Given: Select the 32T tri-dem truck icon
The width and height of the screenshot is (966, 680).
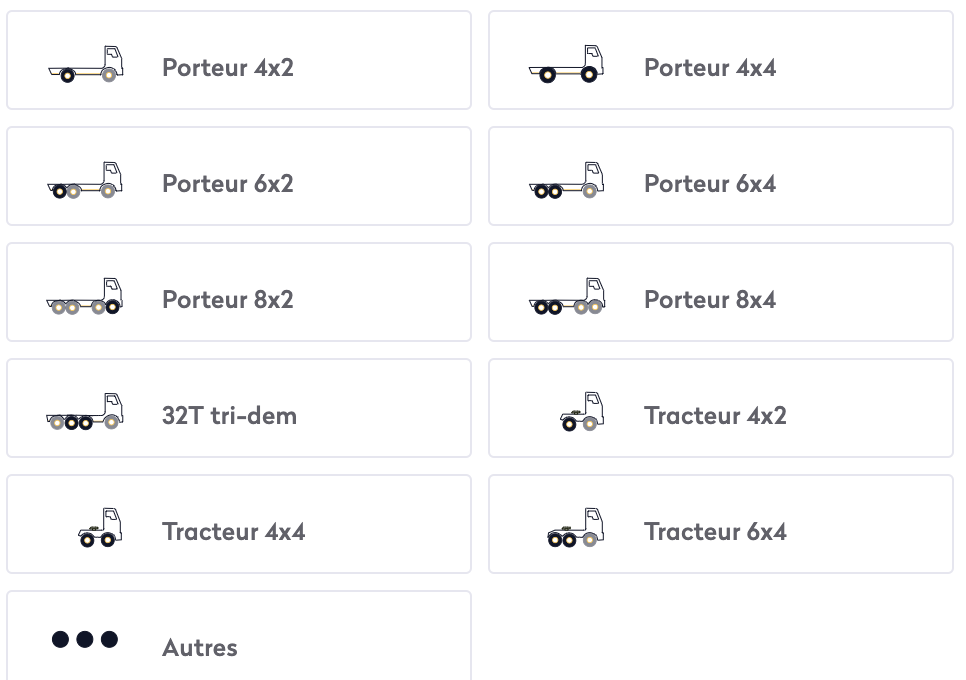Looking at the screenshot, I should pos(86,412).
